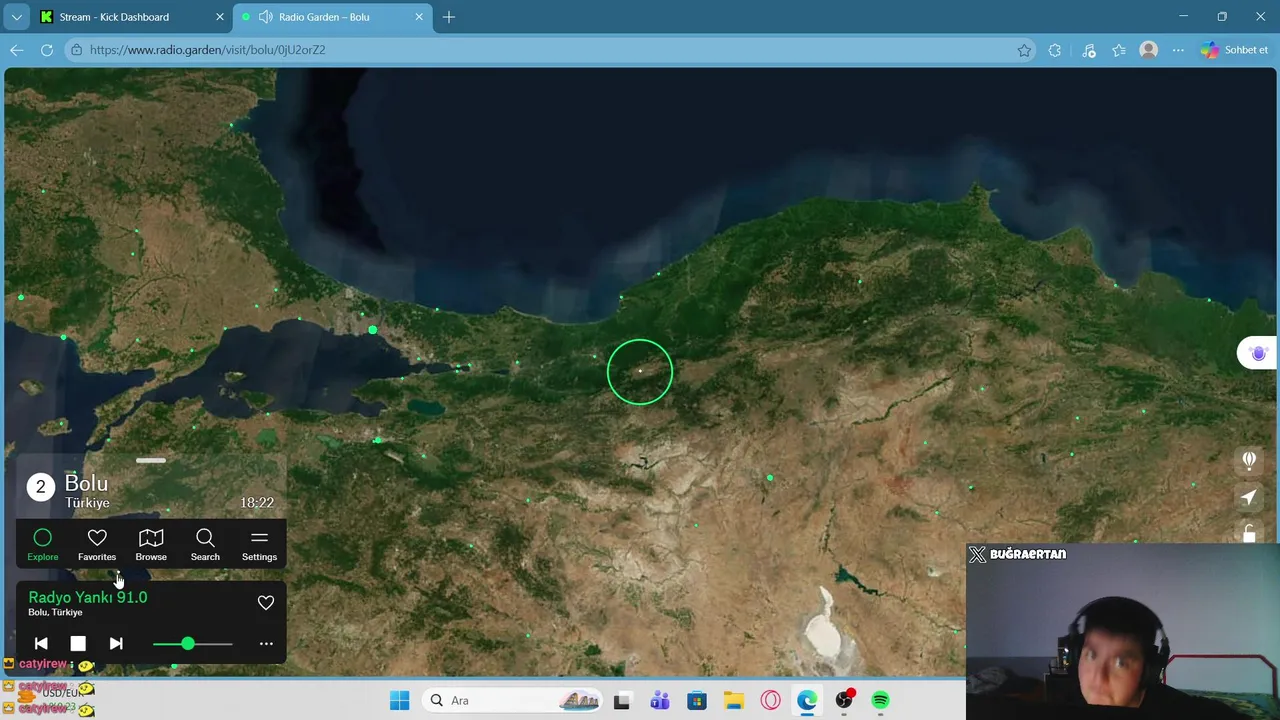Open Task View from the taskbar
Screen dimensions: 1280x720
[x=622, y=700]
